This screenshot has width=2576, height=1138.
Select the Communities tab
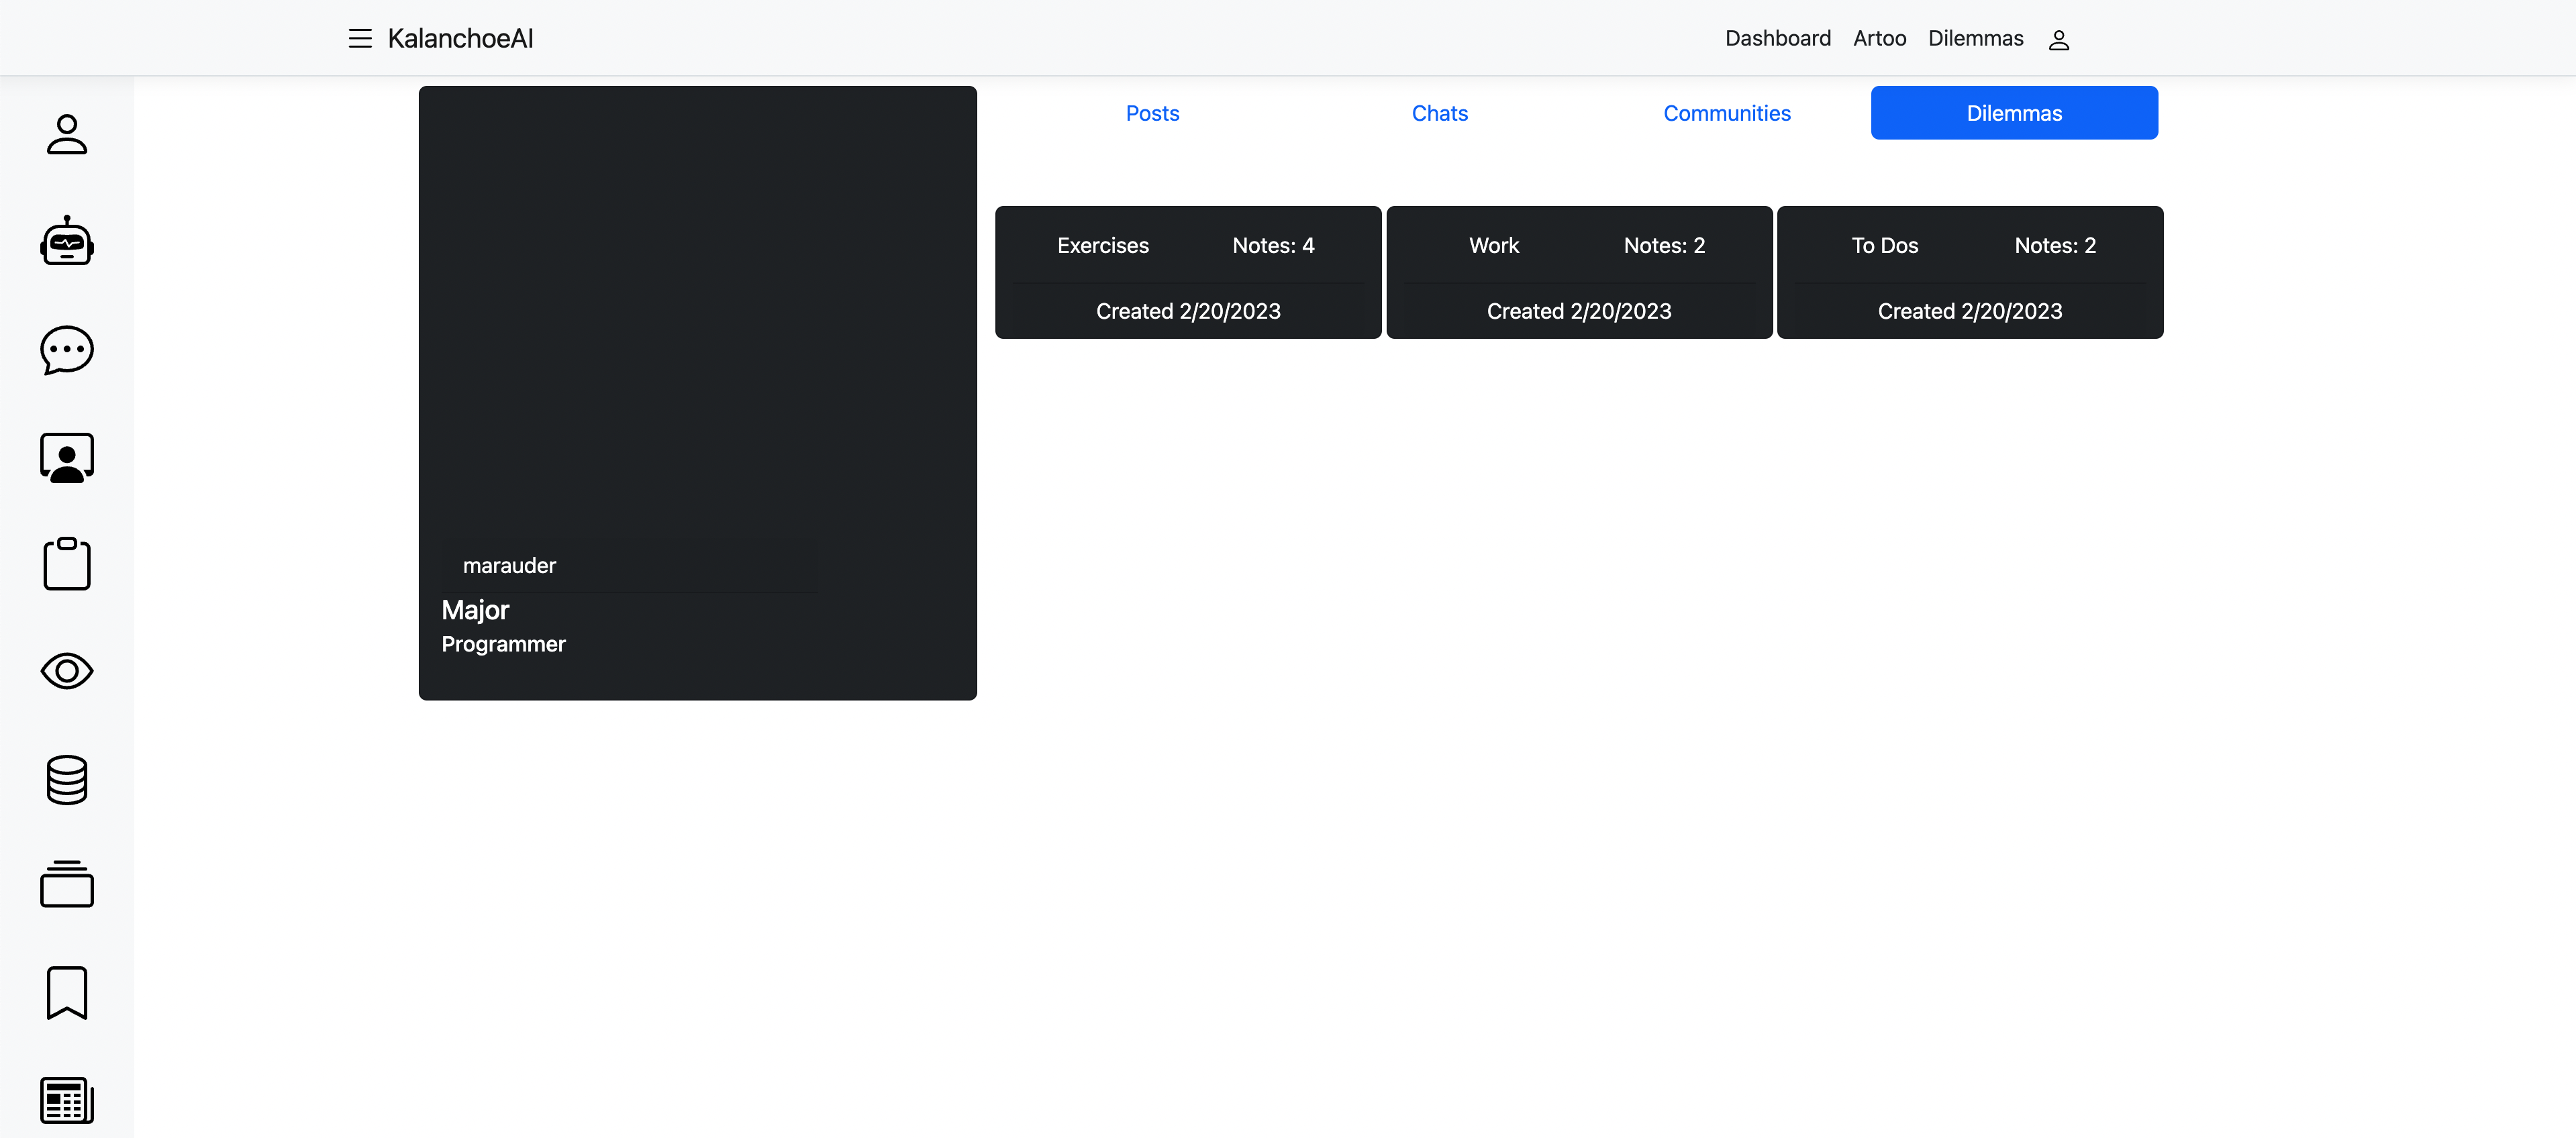click(1726, 113)
